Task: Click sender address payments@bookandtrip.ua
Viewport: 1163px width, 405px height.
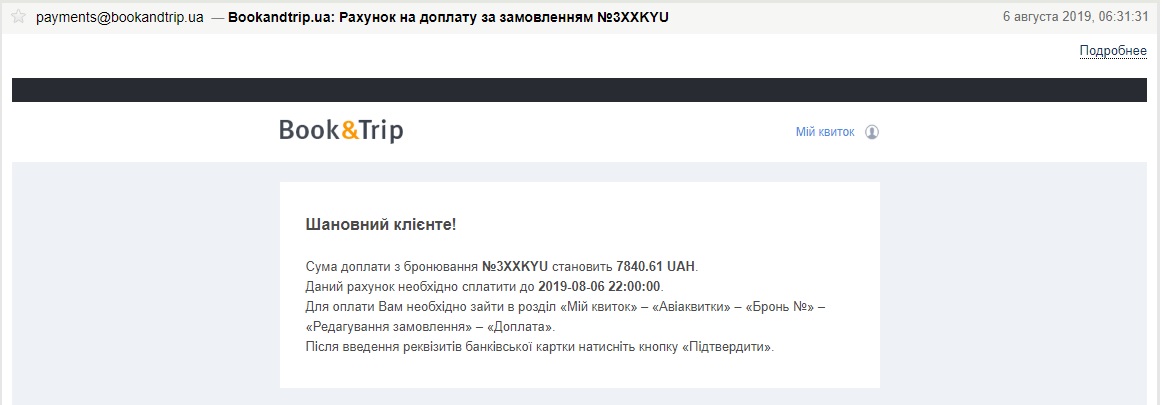Action: point(120,18)
